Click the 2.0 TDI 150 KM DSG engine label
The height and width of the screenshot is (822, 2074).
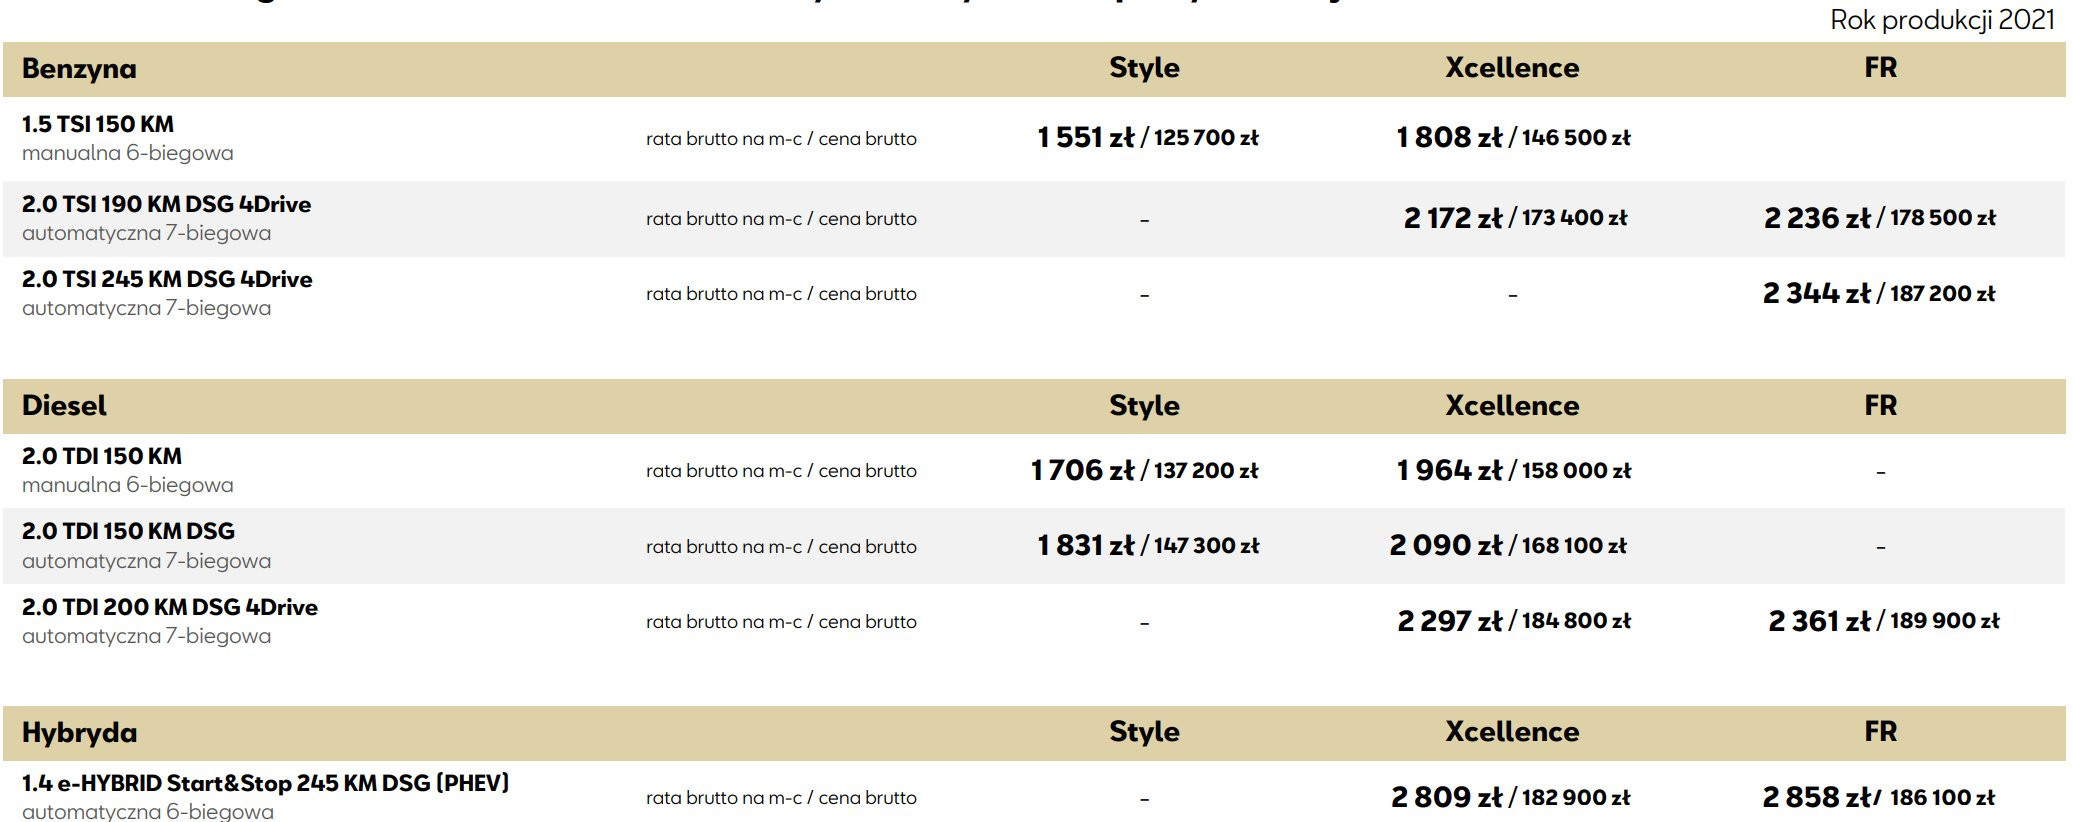click(128, 532)
